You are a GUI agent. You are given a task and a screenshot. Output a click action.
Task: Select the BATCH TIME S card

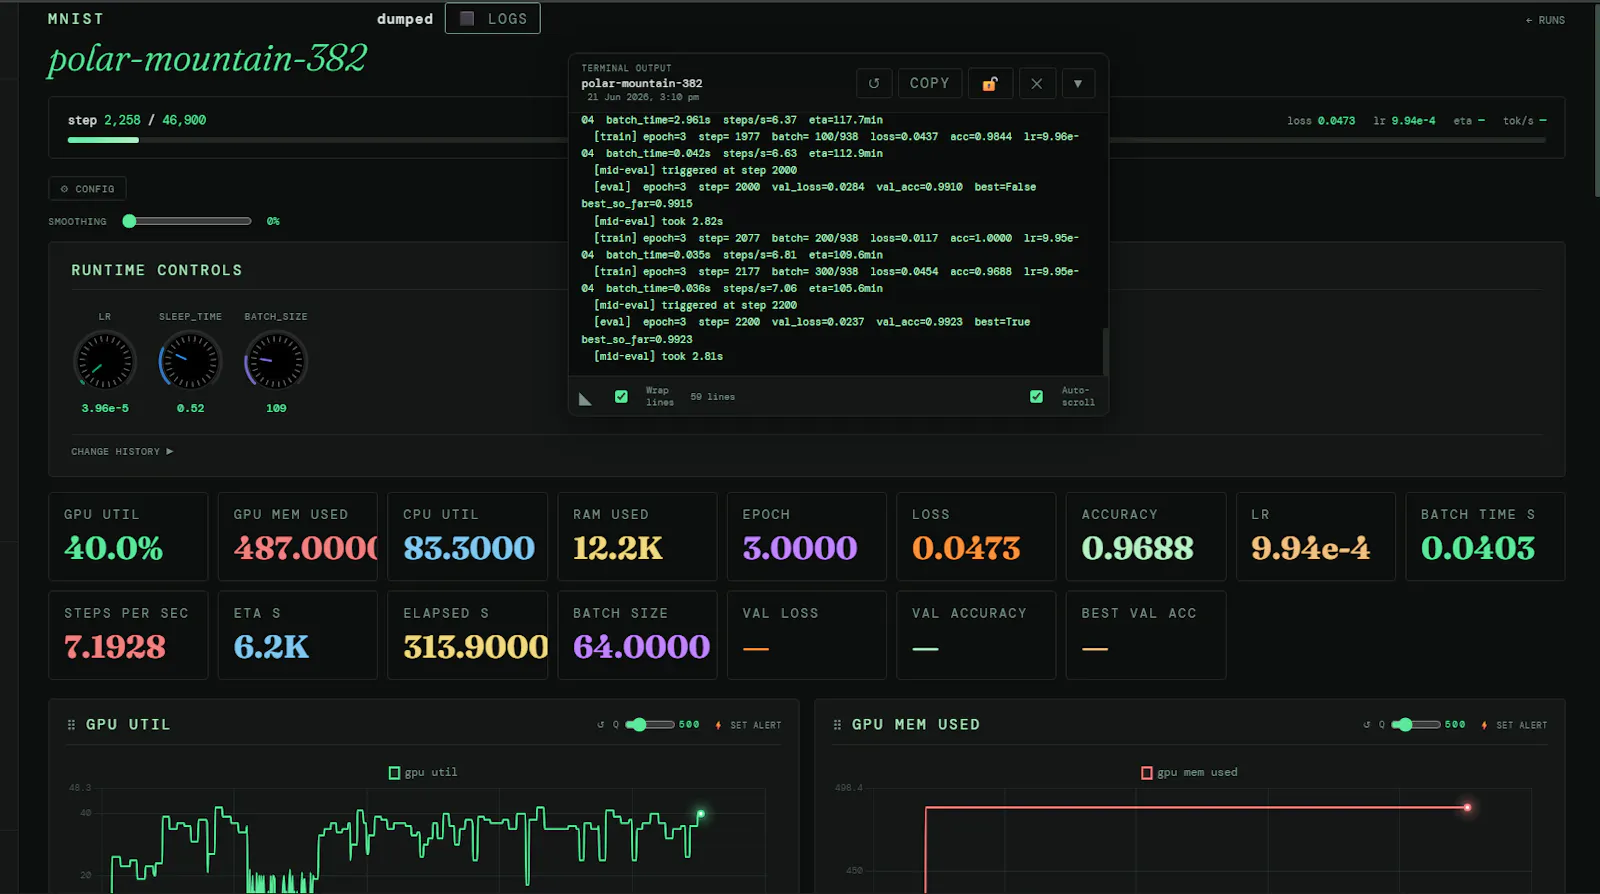pyautogui.click(x=1485, y=537)
